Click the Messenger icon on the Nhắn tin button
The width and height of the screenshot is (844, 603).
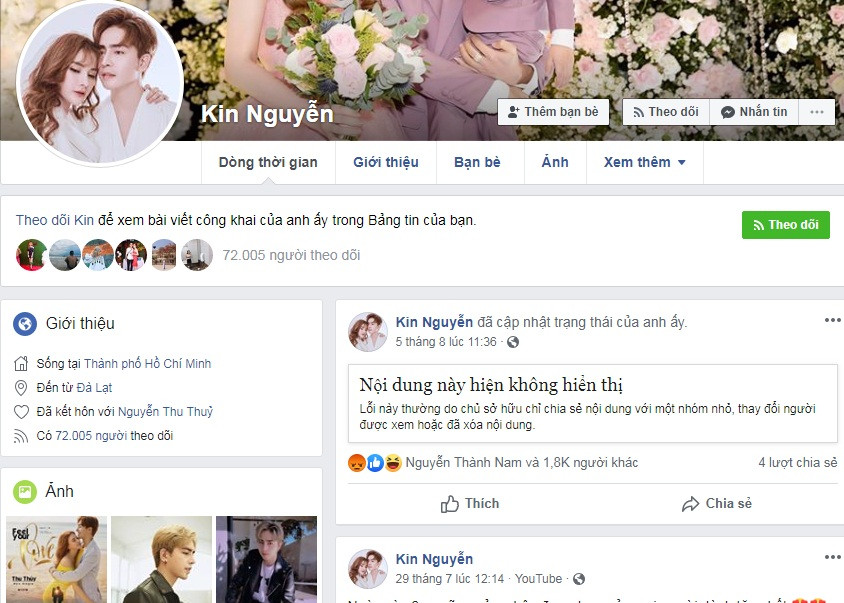click(728, 111)
